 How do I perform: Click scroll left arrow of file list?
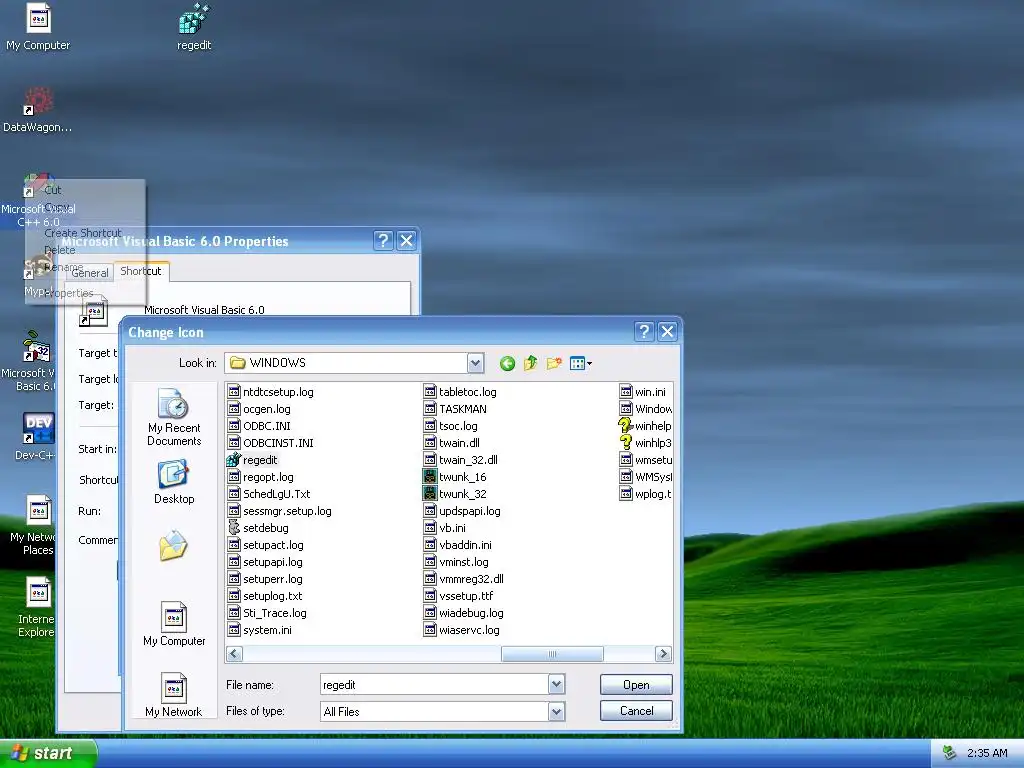coord(234,654)
